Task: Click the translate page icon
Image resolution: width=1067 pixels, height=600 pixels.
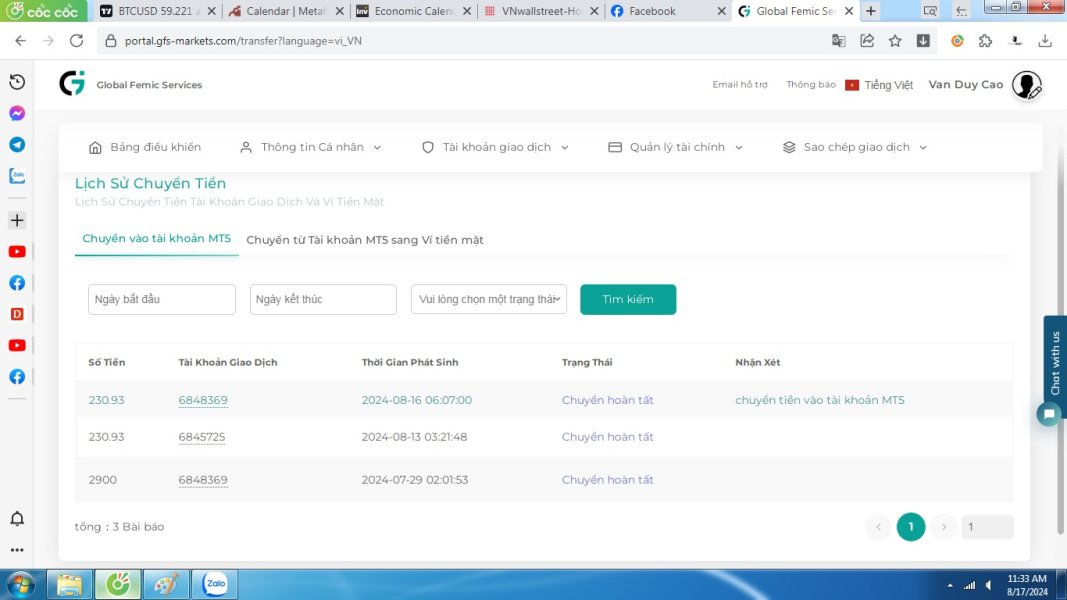Action: (838, 41)
